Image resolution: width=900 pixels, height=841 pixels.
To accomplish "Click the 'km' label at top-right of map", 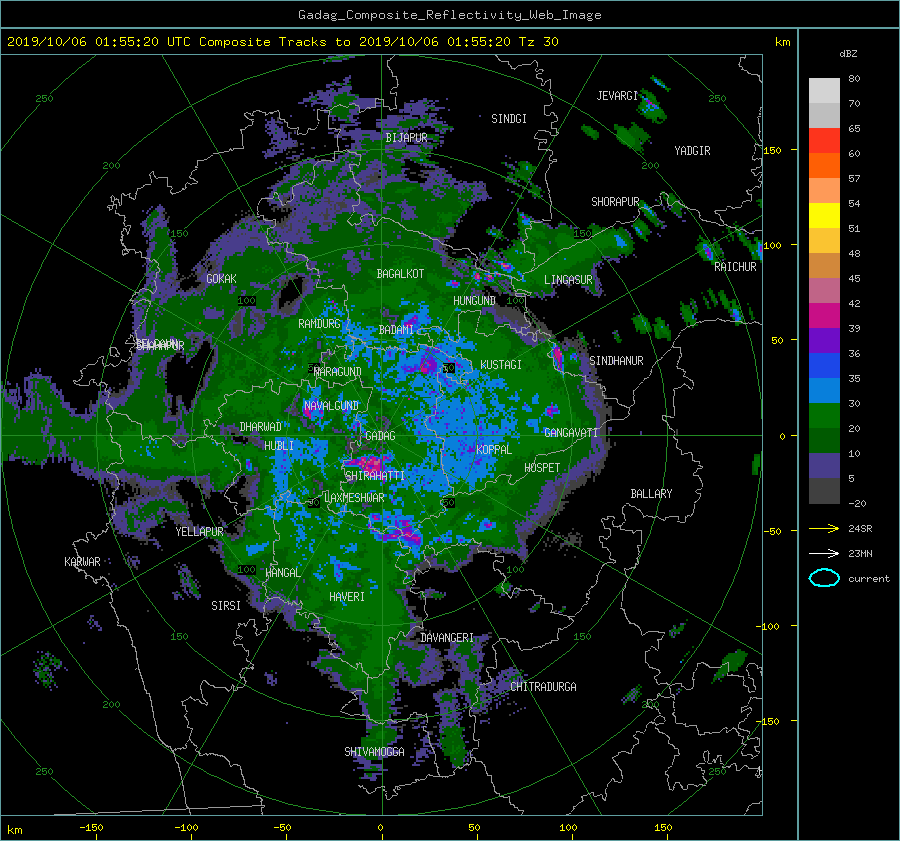I will click(x=782, y=42).
